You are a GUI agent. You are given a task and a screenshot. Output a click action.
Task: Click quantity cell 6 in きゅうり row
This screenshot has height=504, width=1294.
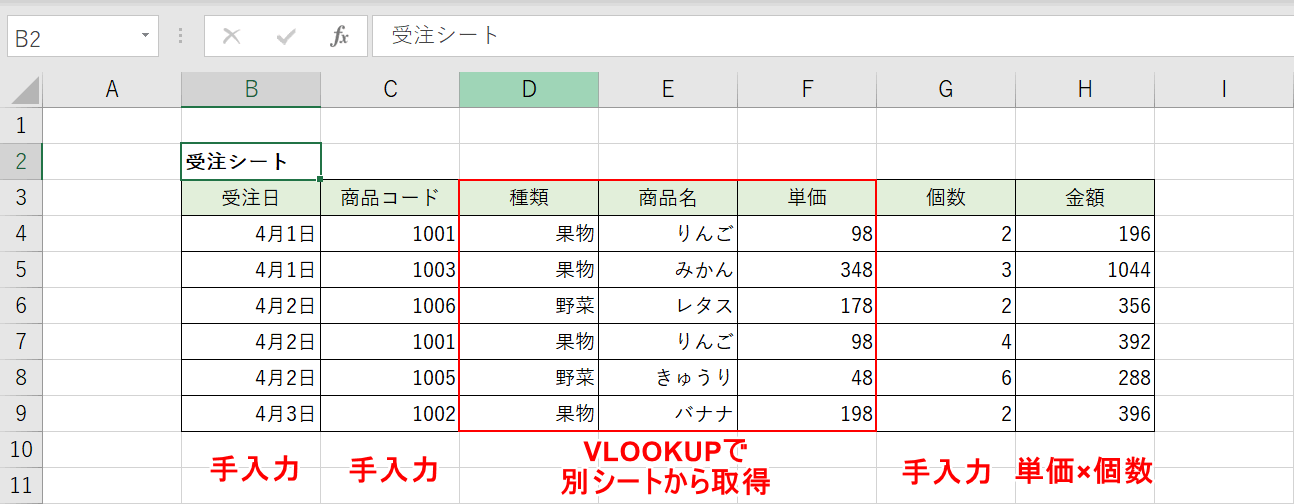946,378
